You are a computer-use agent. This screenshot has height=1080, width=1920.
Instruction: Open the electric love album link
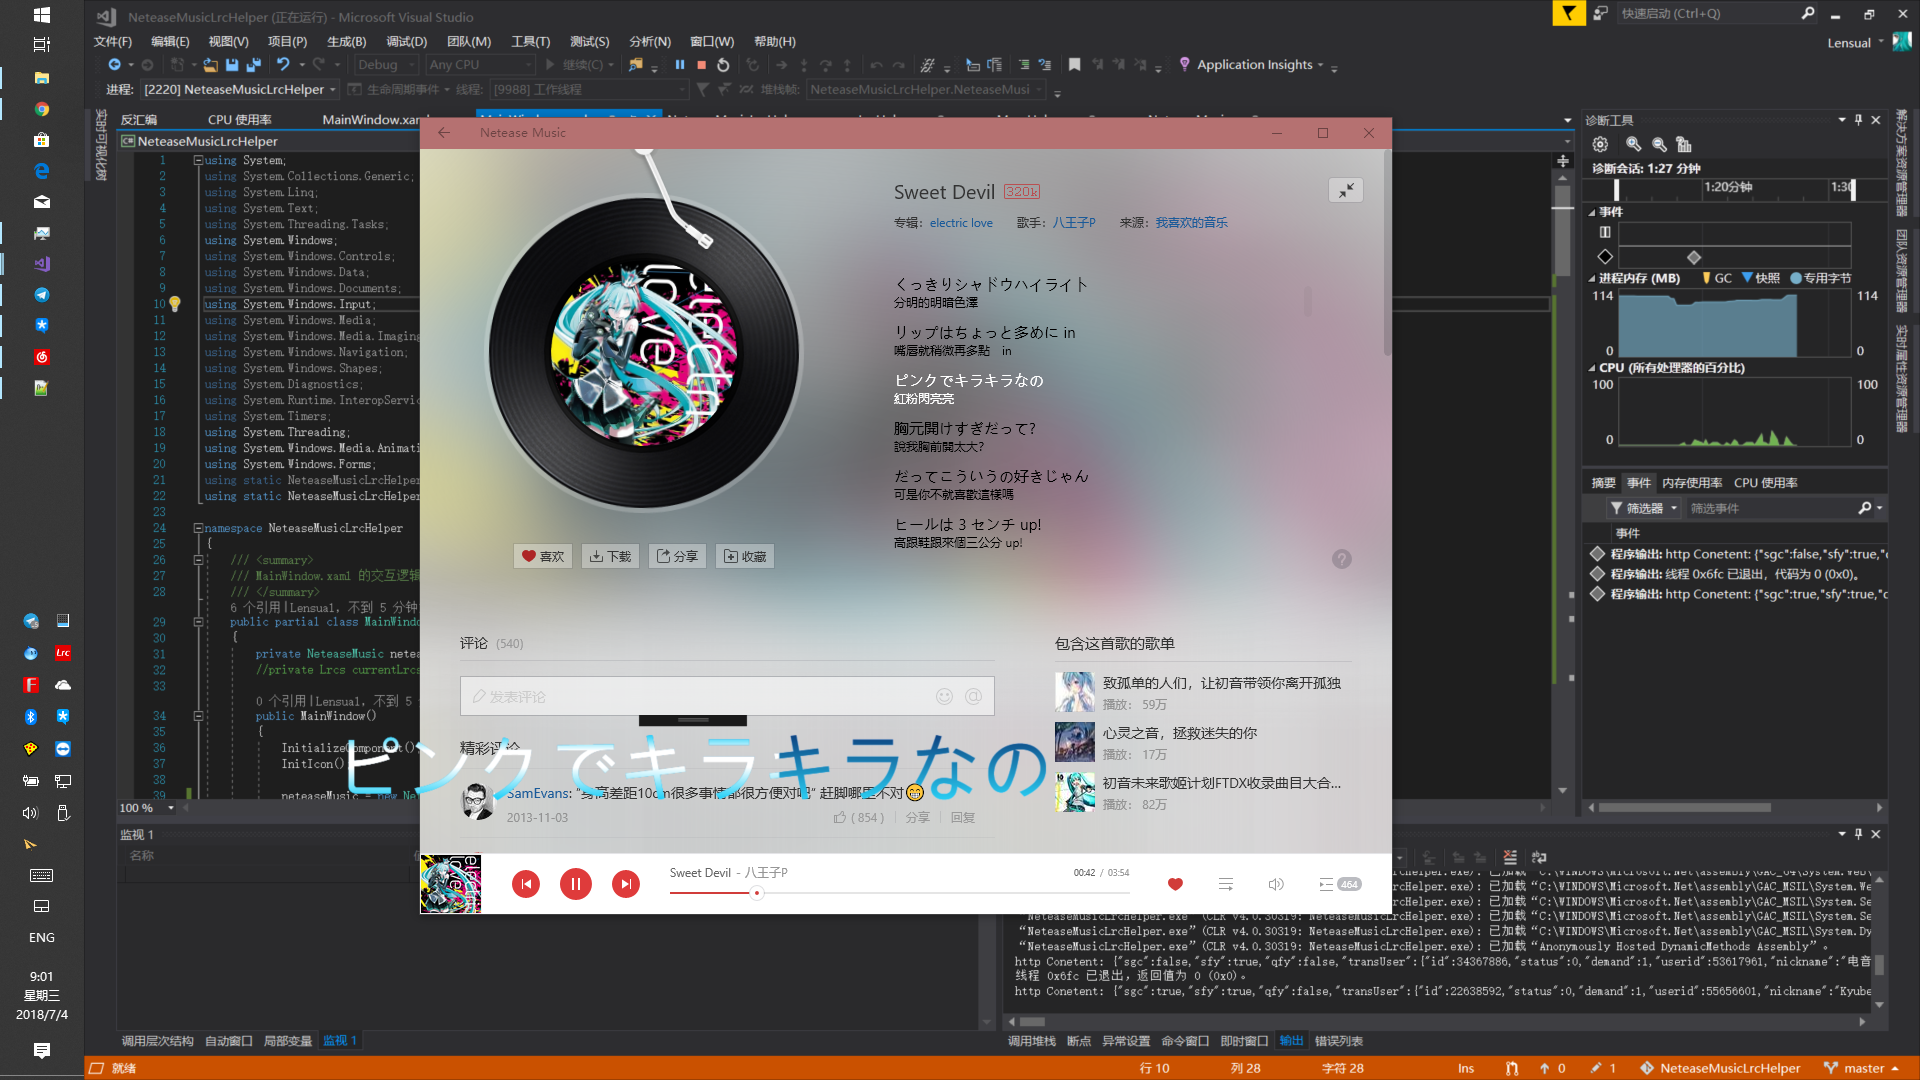[960, 223]
